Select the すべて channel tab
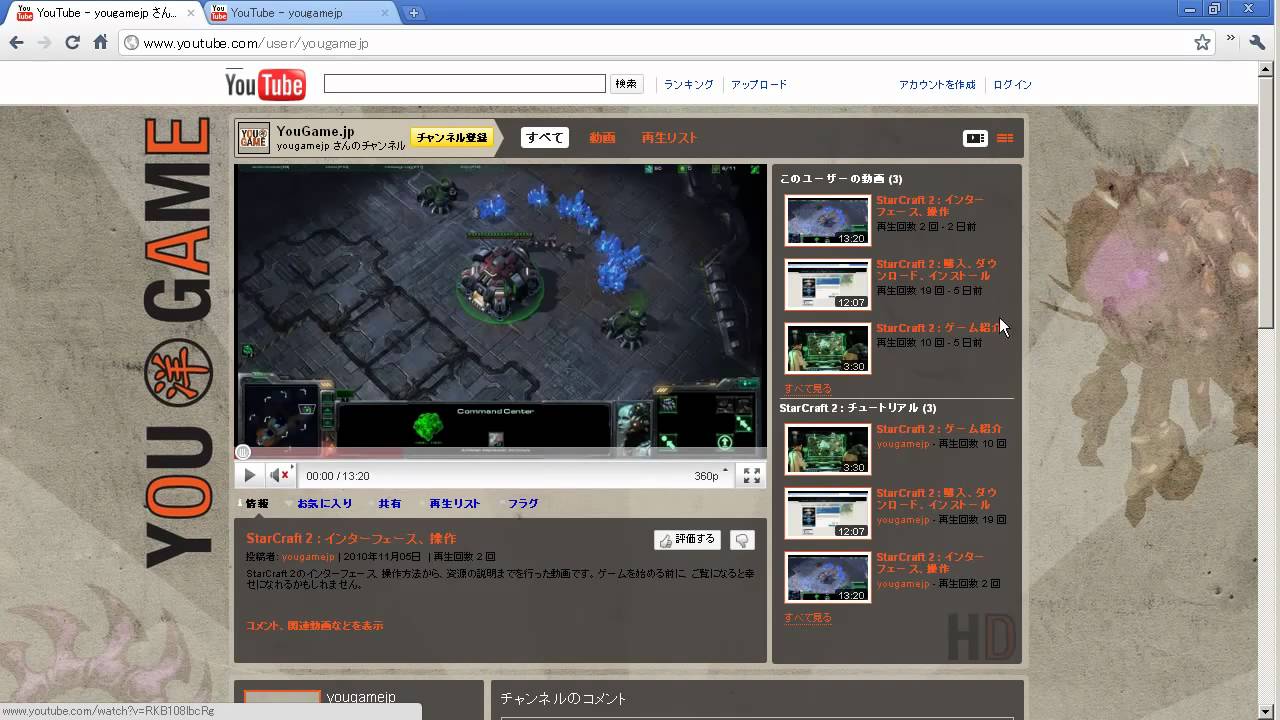 point(545,138)
